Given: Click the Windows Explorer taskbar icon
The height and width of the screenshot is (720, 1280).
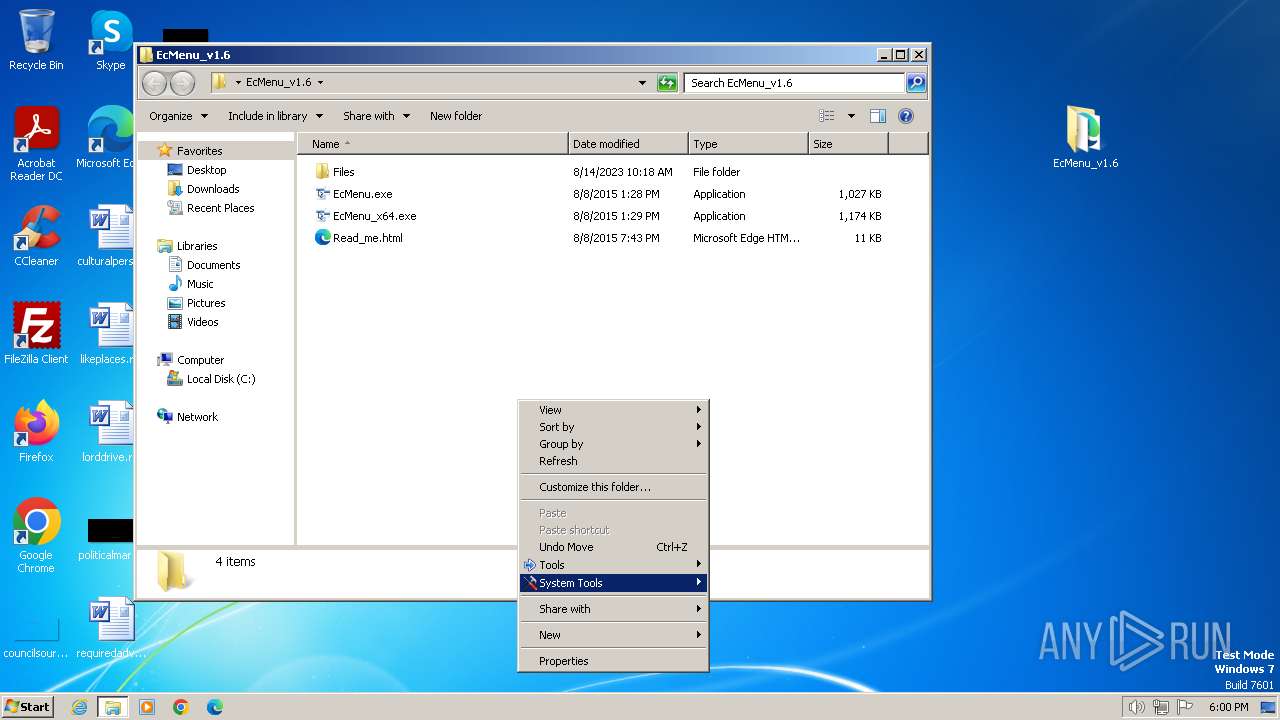Looking at the screenshot, I should (x=112, y=707).
